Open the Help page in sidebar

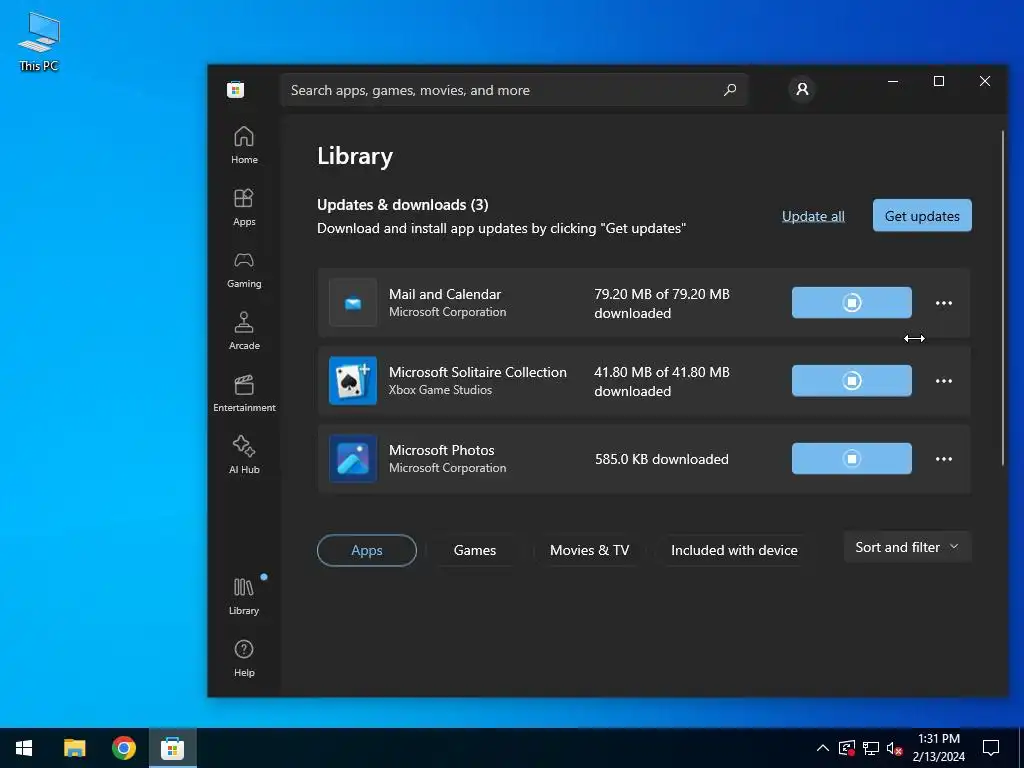[x=244, y=658]
